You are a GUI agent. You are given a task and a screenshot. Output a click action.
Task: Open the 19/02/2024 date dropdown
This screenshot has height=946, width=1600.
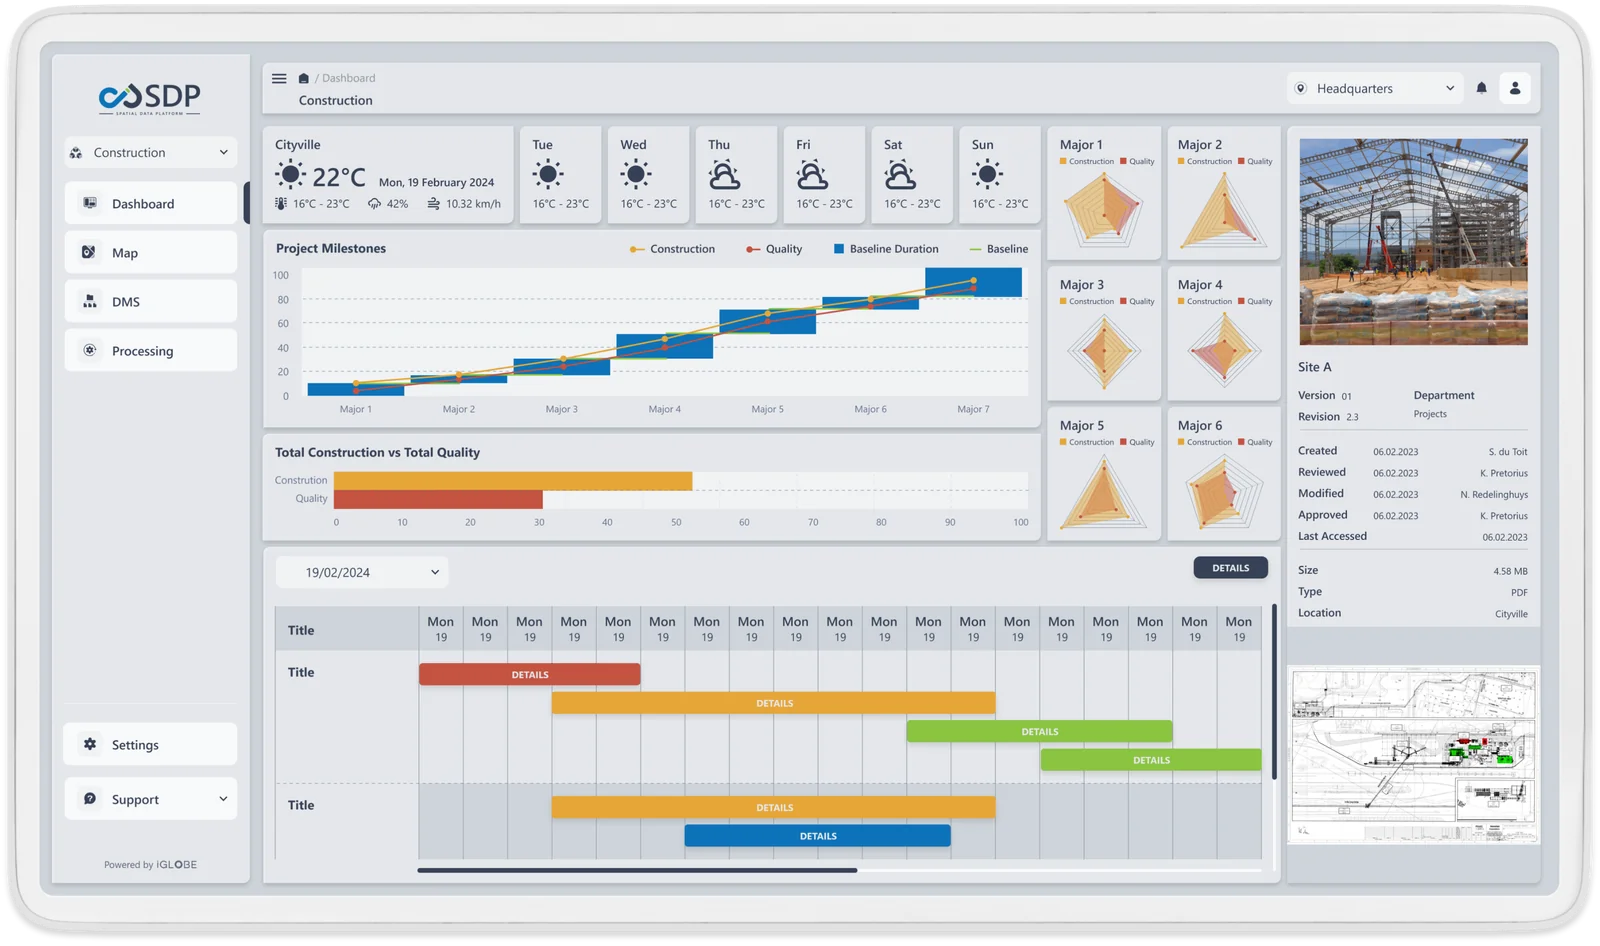362,572
